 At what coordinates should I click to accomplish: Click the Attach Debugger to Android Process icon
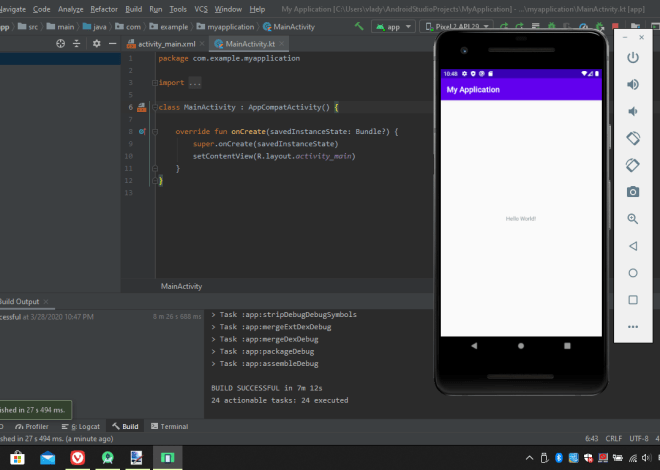[x=599, y=27]
